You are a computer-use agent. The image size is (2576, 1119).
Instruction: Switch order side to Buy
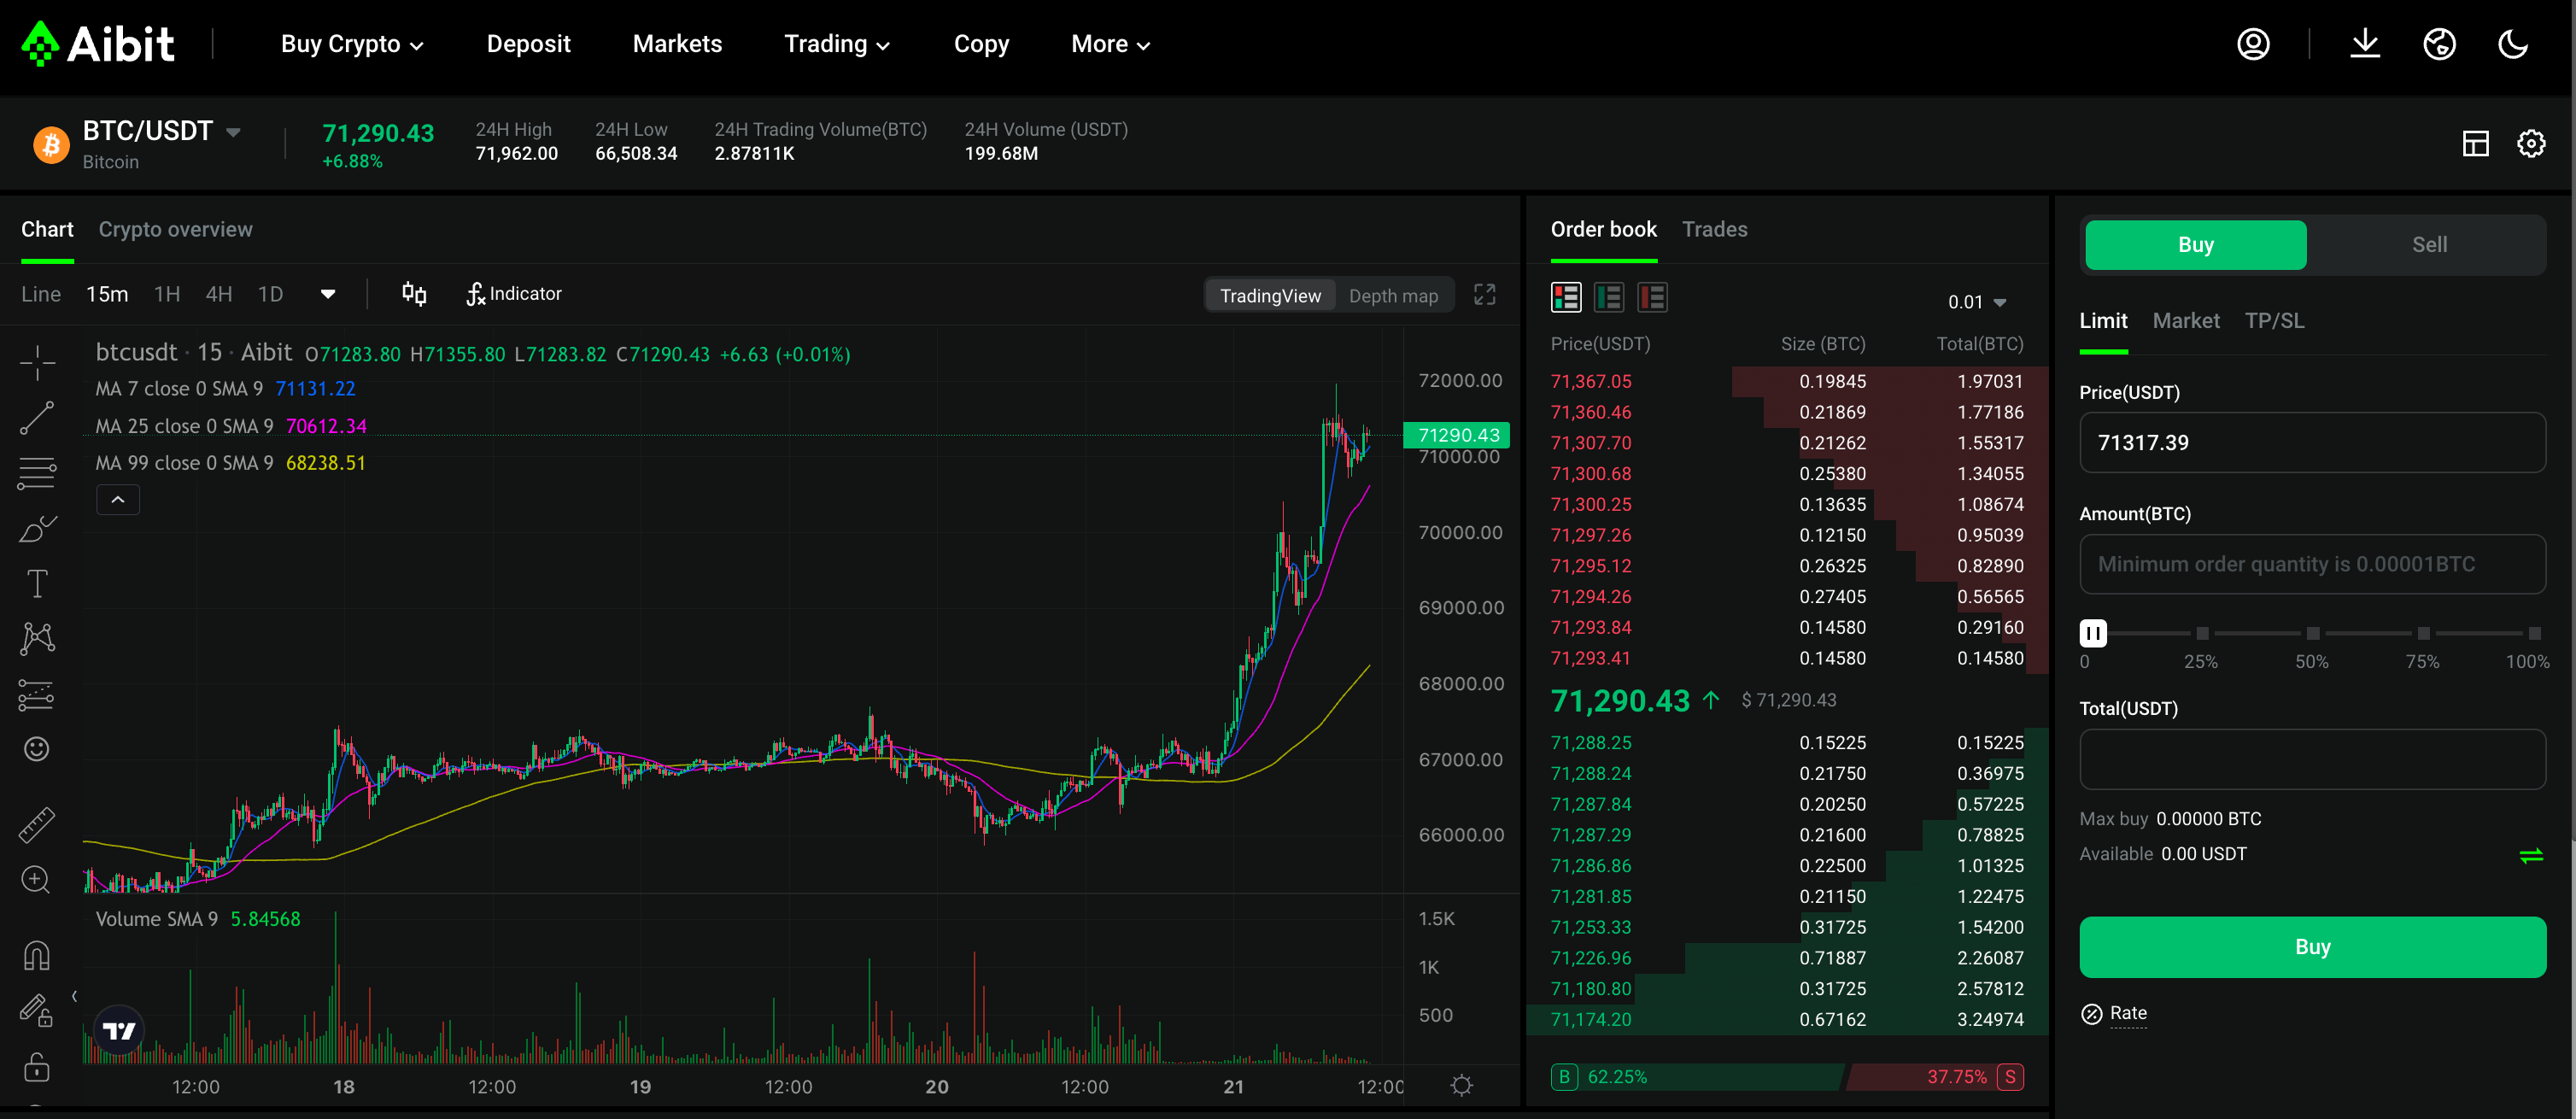2196,245
